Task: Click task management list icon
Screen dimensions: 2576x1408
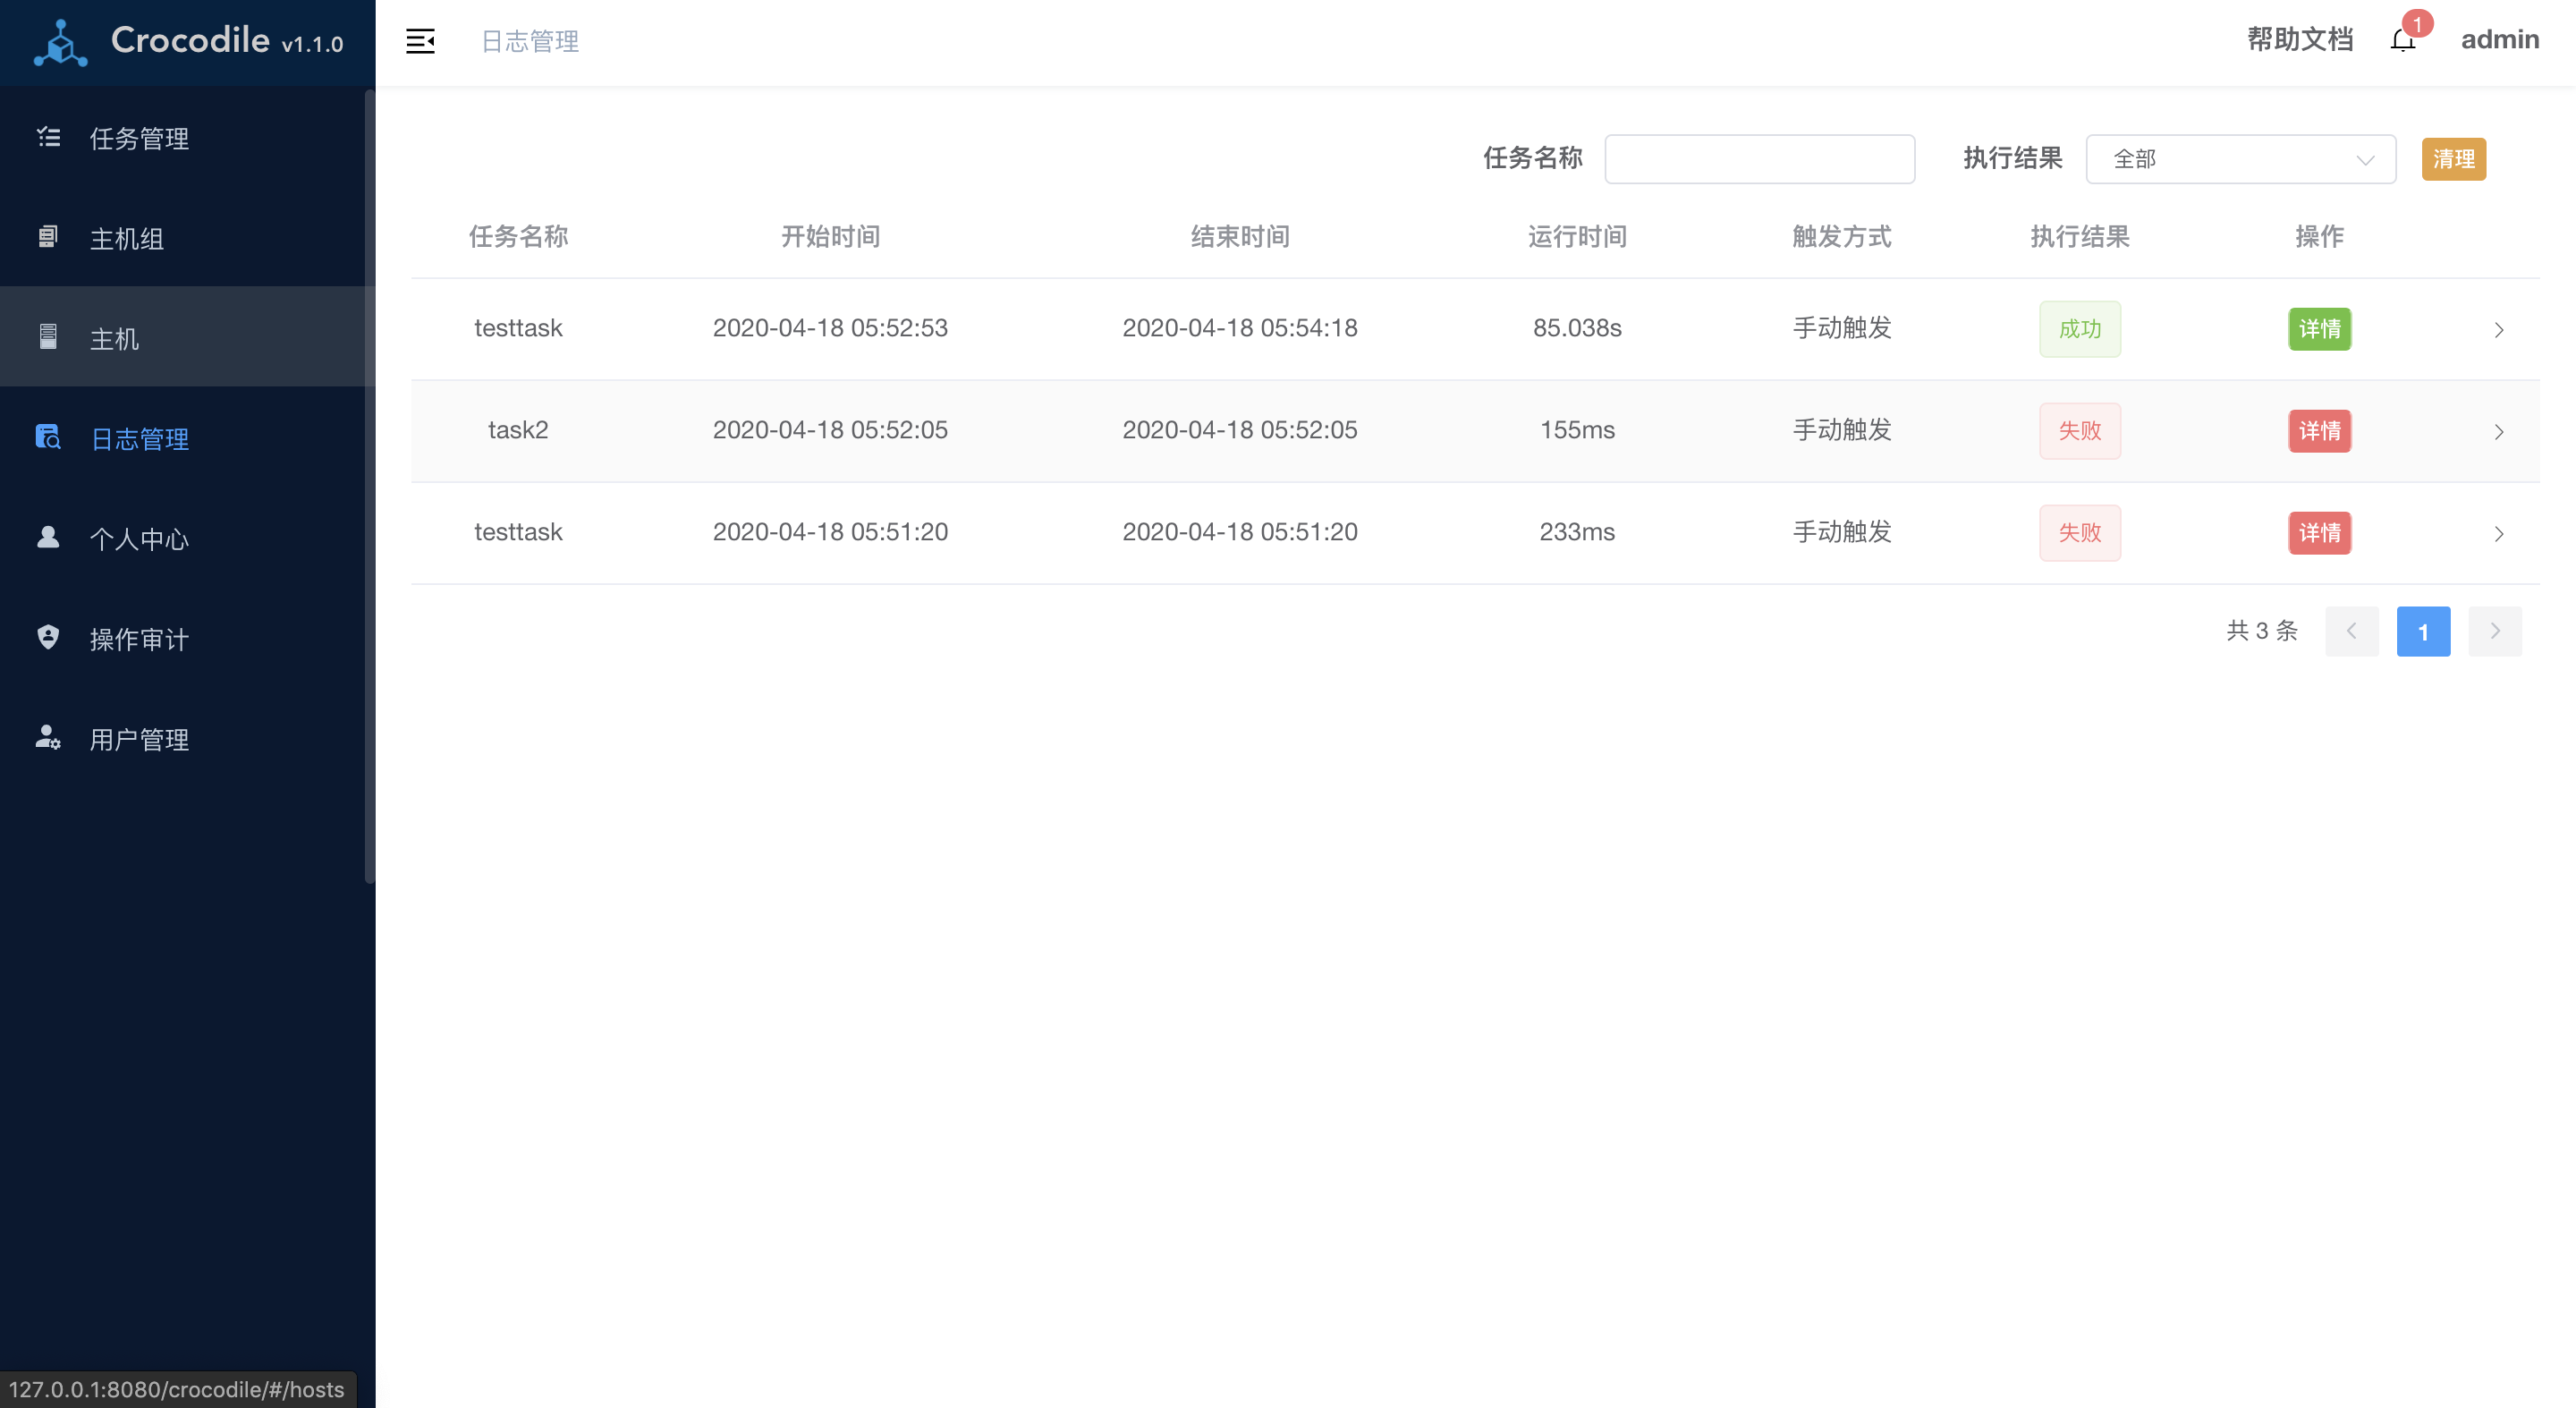Action: pos(48,137)
